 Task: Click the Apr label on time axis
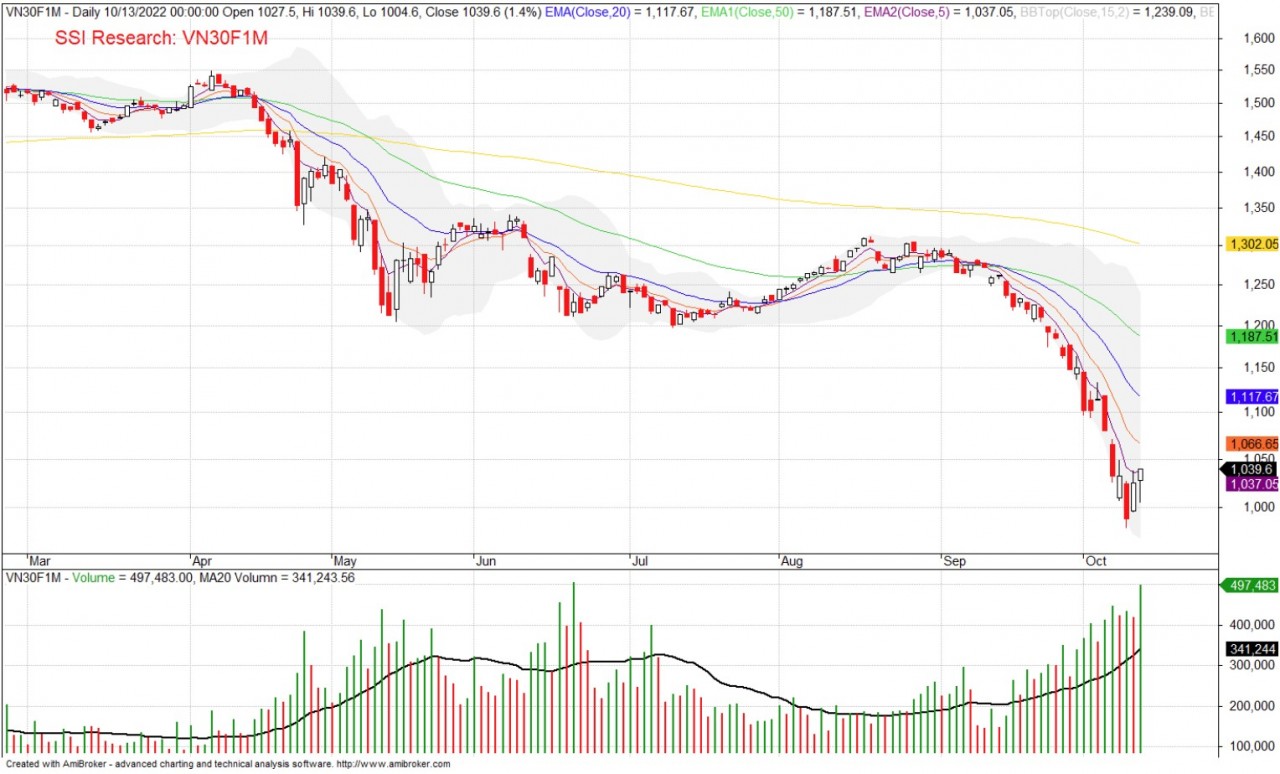pos(201,561)
